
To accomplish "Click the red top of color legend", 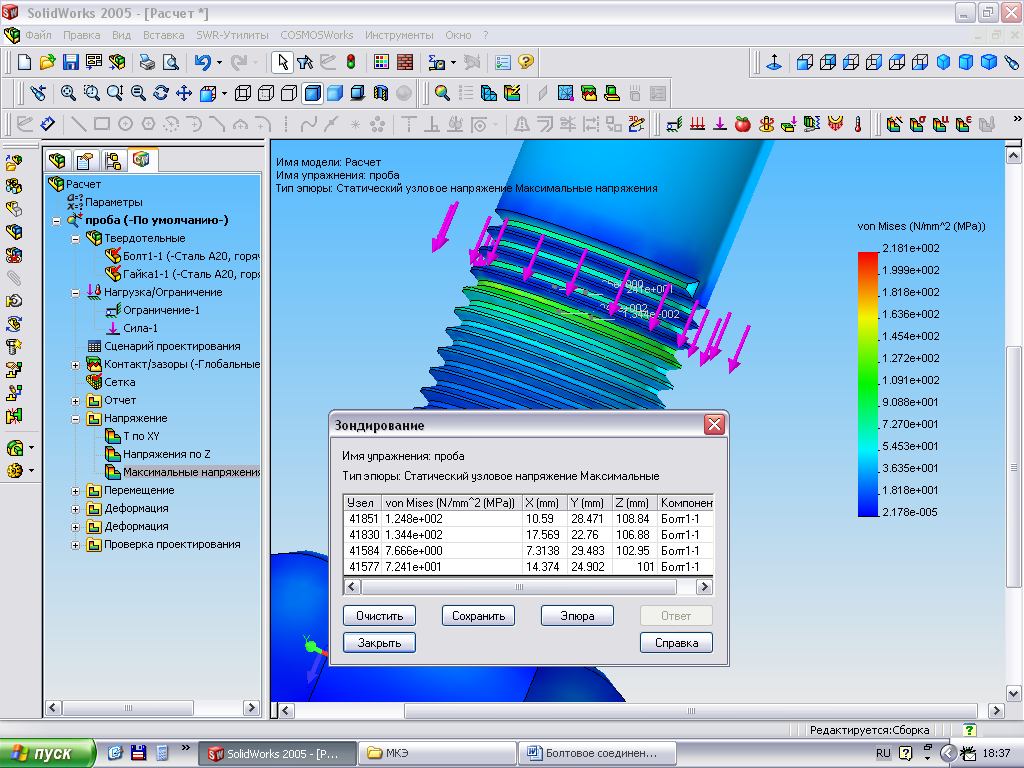I will (868, 258).
